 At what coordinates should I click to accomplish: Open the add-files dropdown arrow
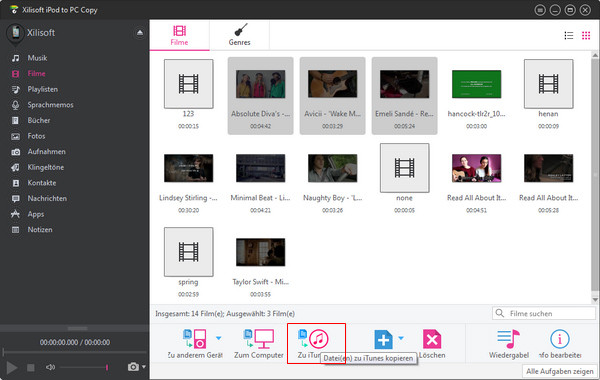pyautogui.click(x=401, y=338)
